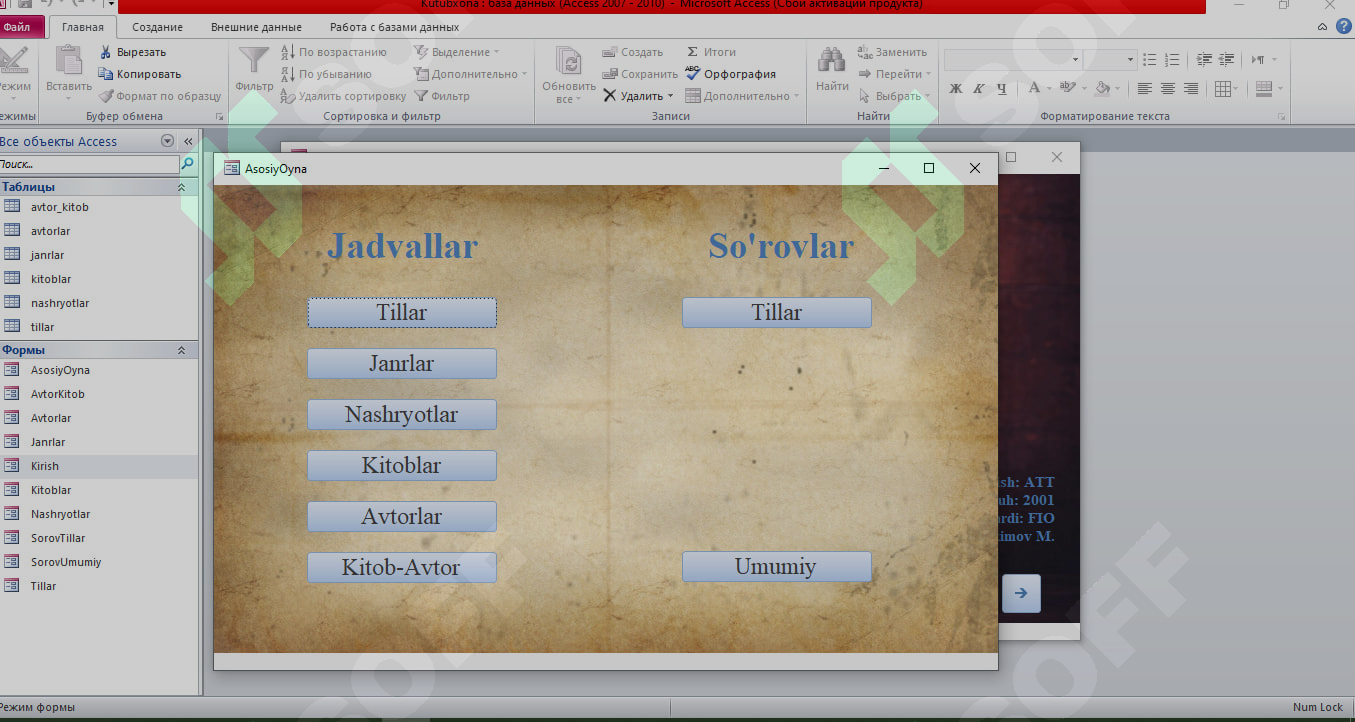Open the Создание ribbon tab
1355x722 pixels.
(157, 28)
